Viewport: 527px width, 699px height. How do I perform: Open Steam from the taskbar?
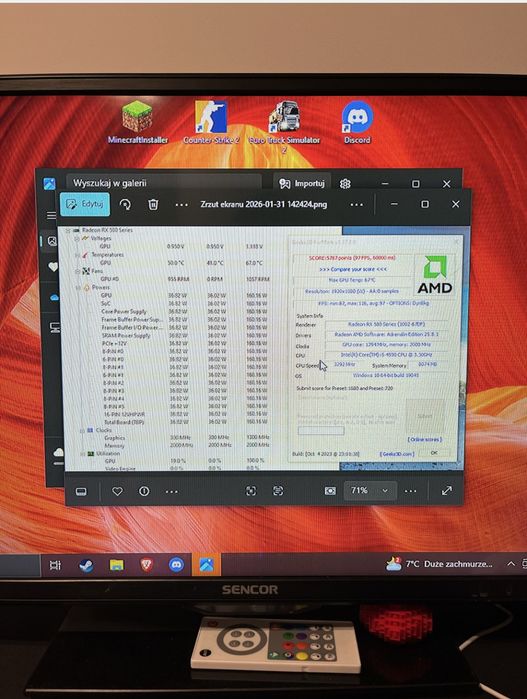tap(86, 565)
